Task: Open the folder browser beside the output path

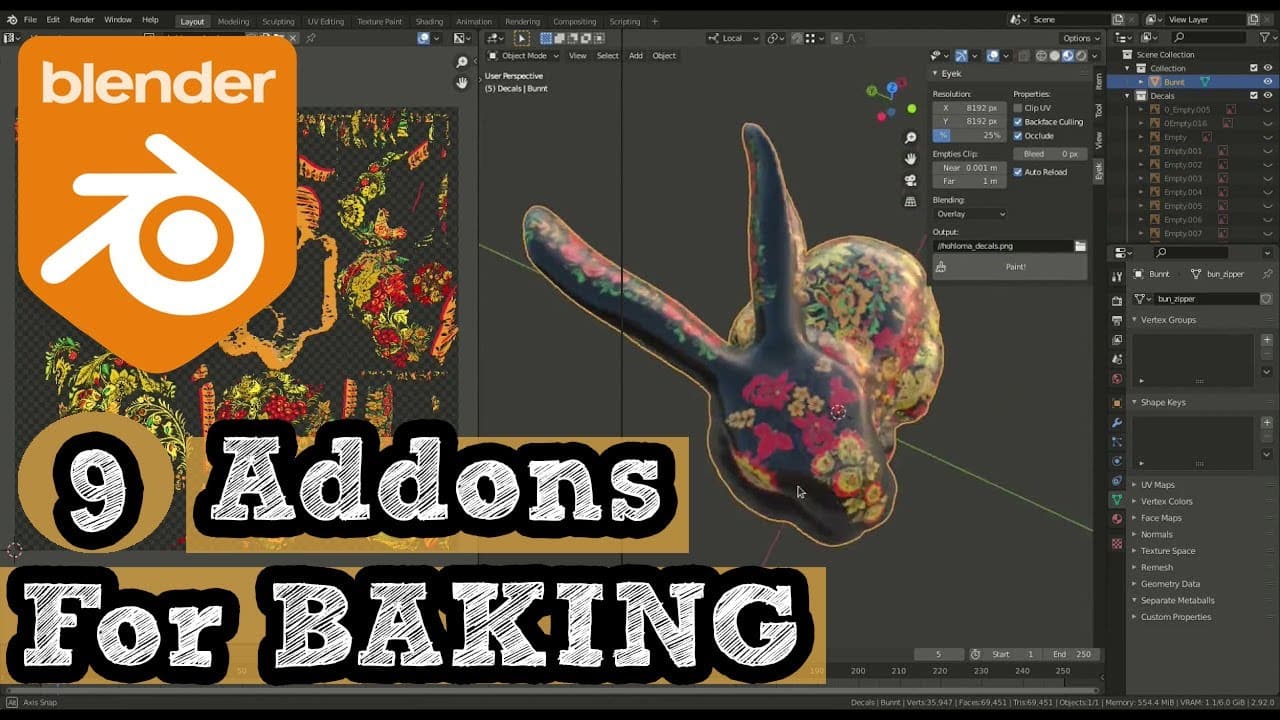Action: pos(1081,245)
